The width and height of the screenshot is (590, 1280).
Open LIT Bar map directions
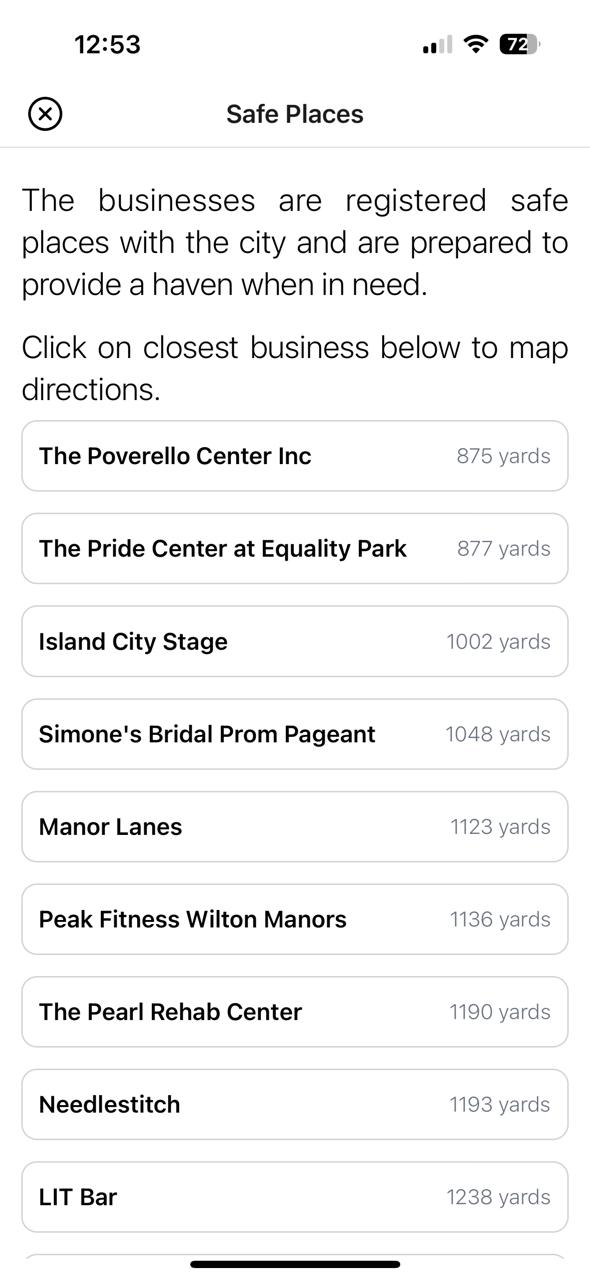pyautogui.click(x=295, y=1197)
